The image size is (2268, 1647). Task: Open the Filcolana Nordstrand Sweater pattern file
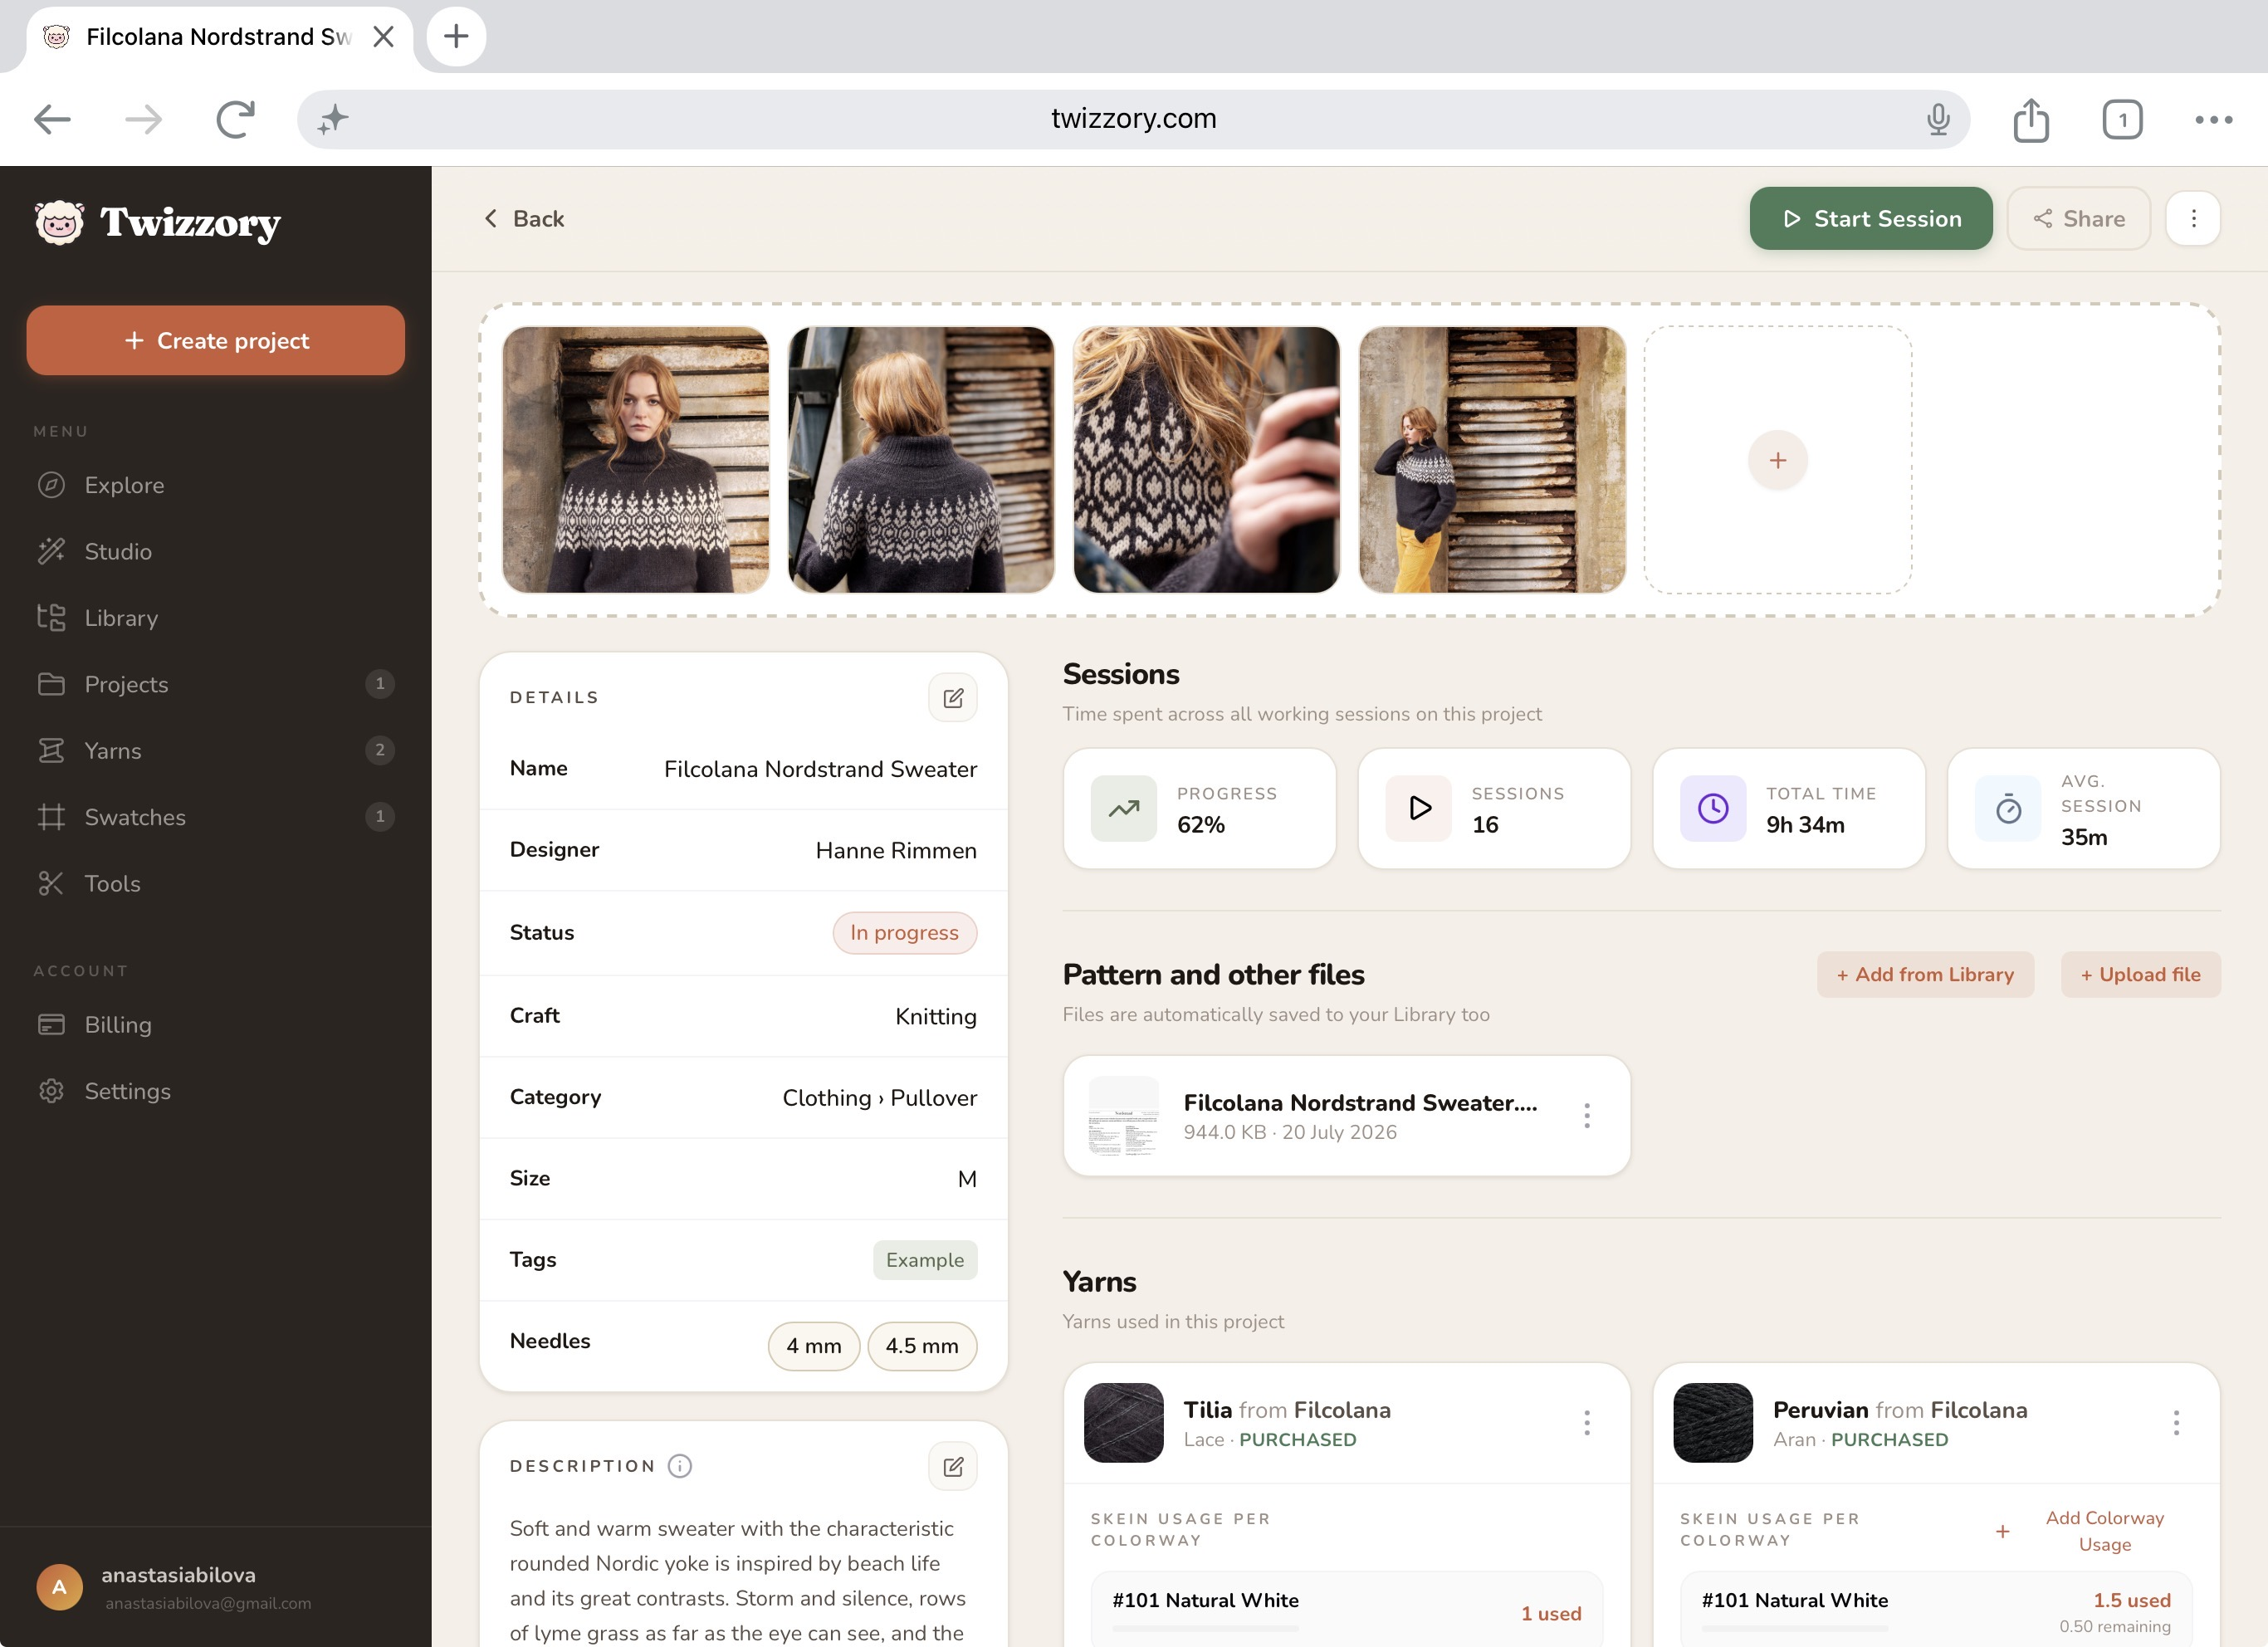click(1347, 1116)
